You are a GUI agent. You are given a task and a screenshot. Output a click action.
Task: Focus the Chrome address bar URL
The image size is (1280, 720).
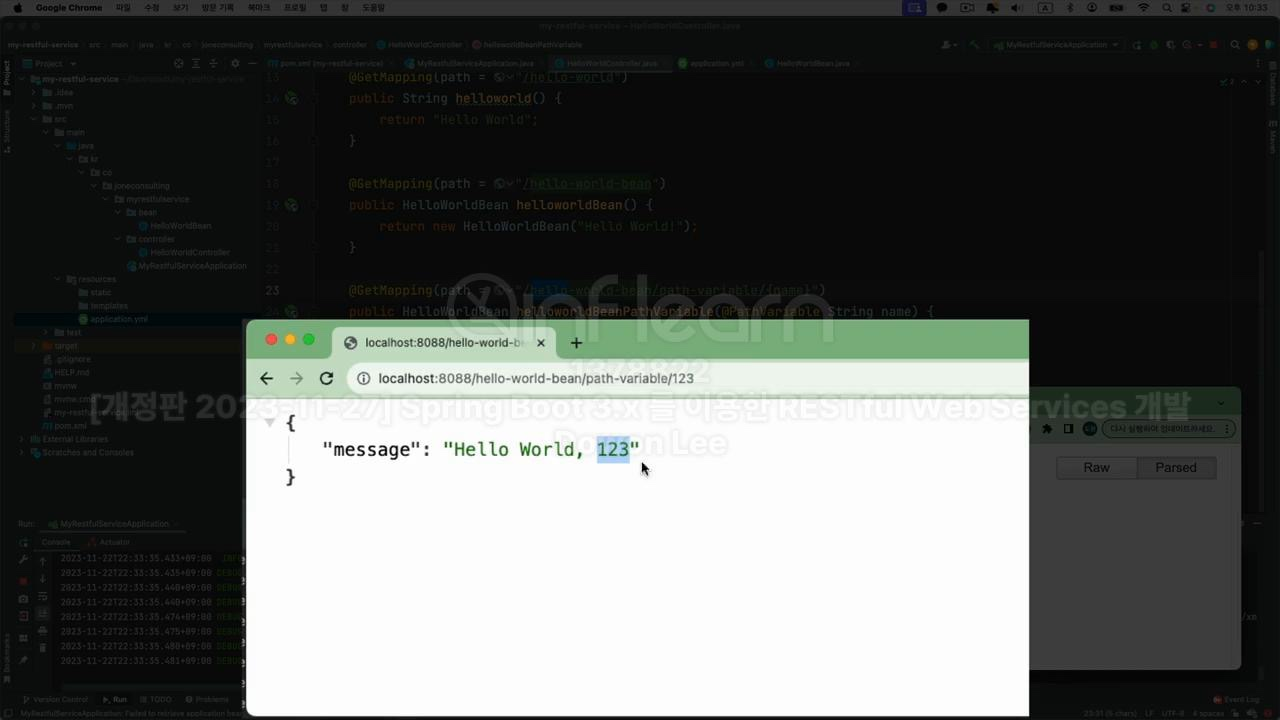coord(536,378)
